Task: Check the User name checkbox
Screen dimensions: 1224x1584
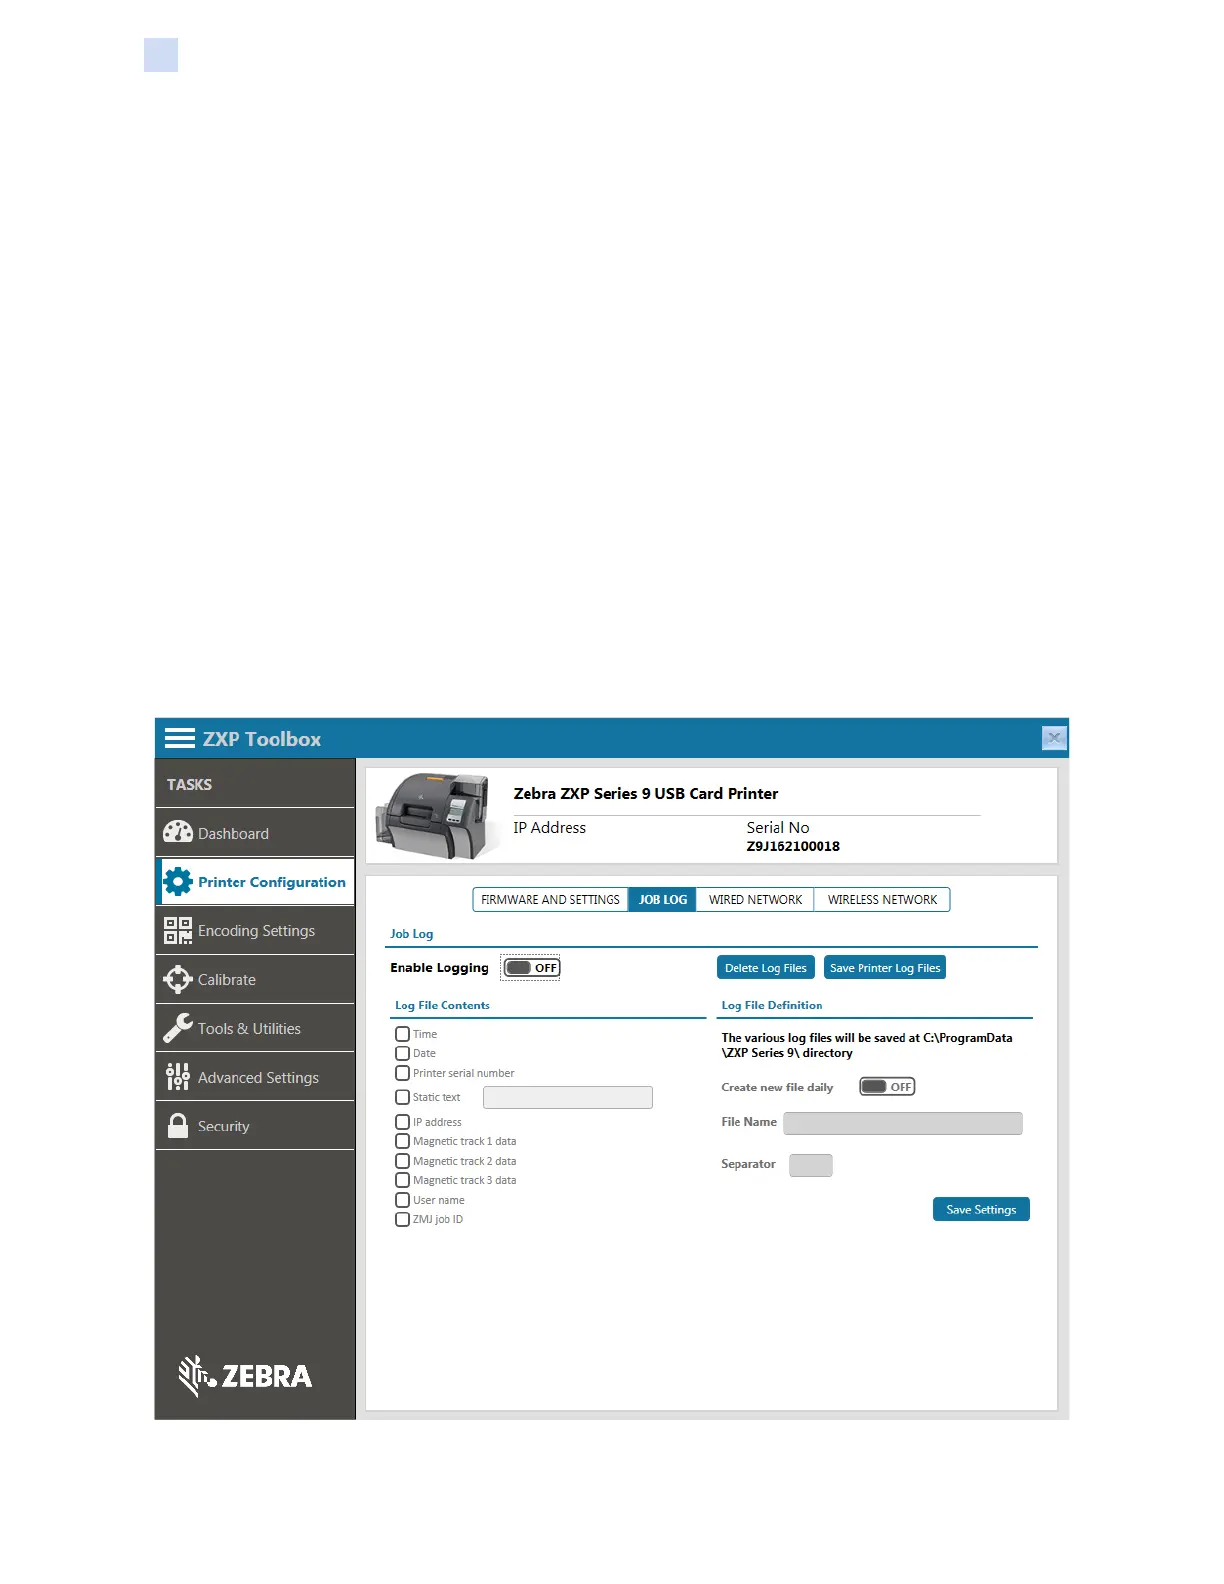Action: pyautogui.click(x=402, y=1200)
